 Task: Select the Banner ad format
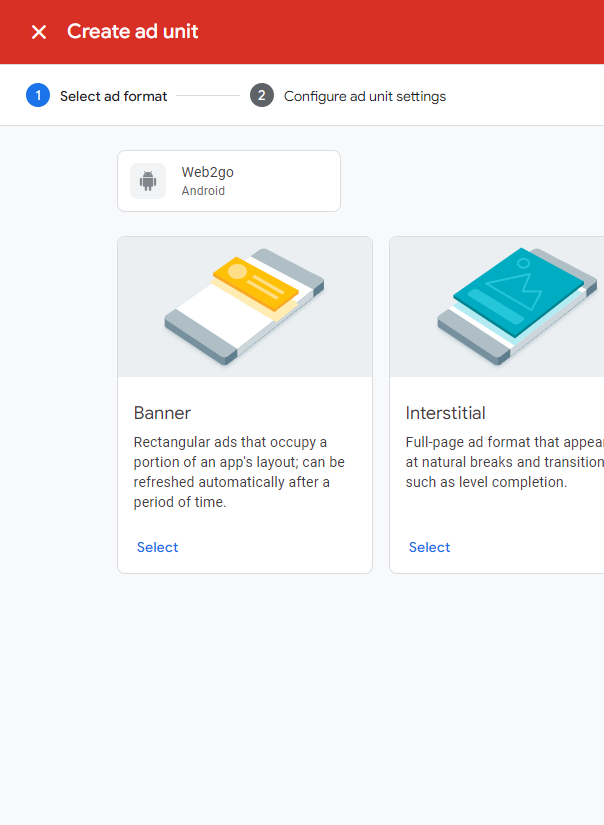pos(157,547)
